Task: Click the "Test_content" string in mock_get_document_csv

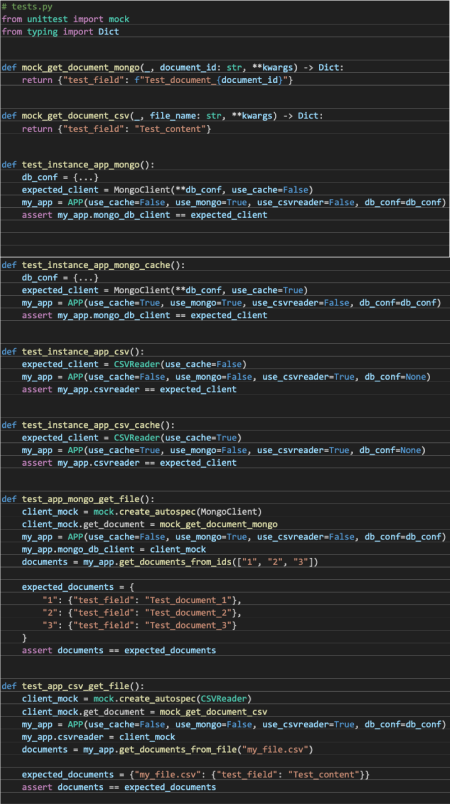Action: (170, 129)
